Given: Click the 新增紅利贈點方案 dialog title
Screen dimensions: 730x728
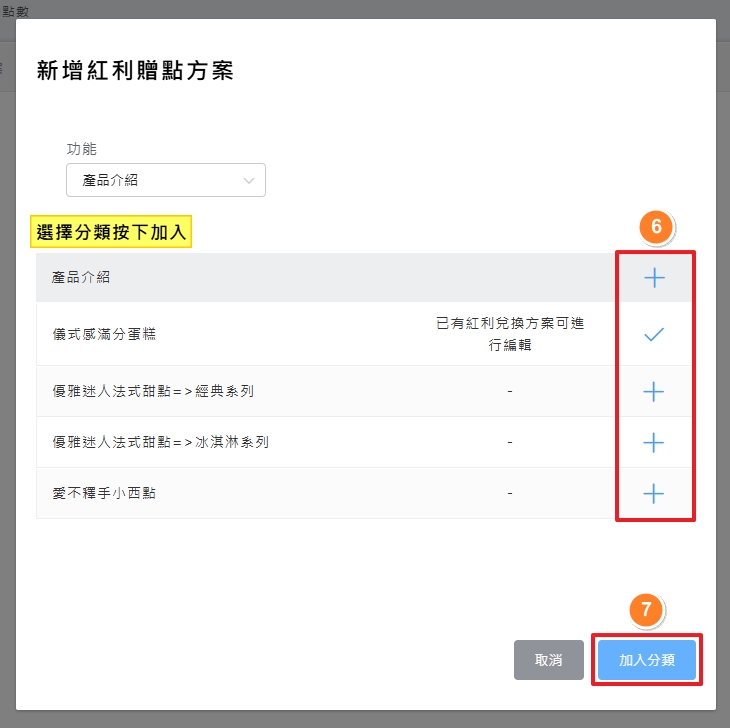Looking at the screenshot, I should point(135,70).
